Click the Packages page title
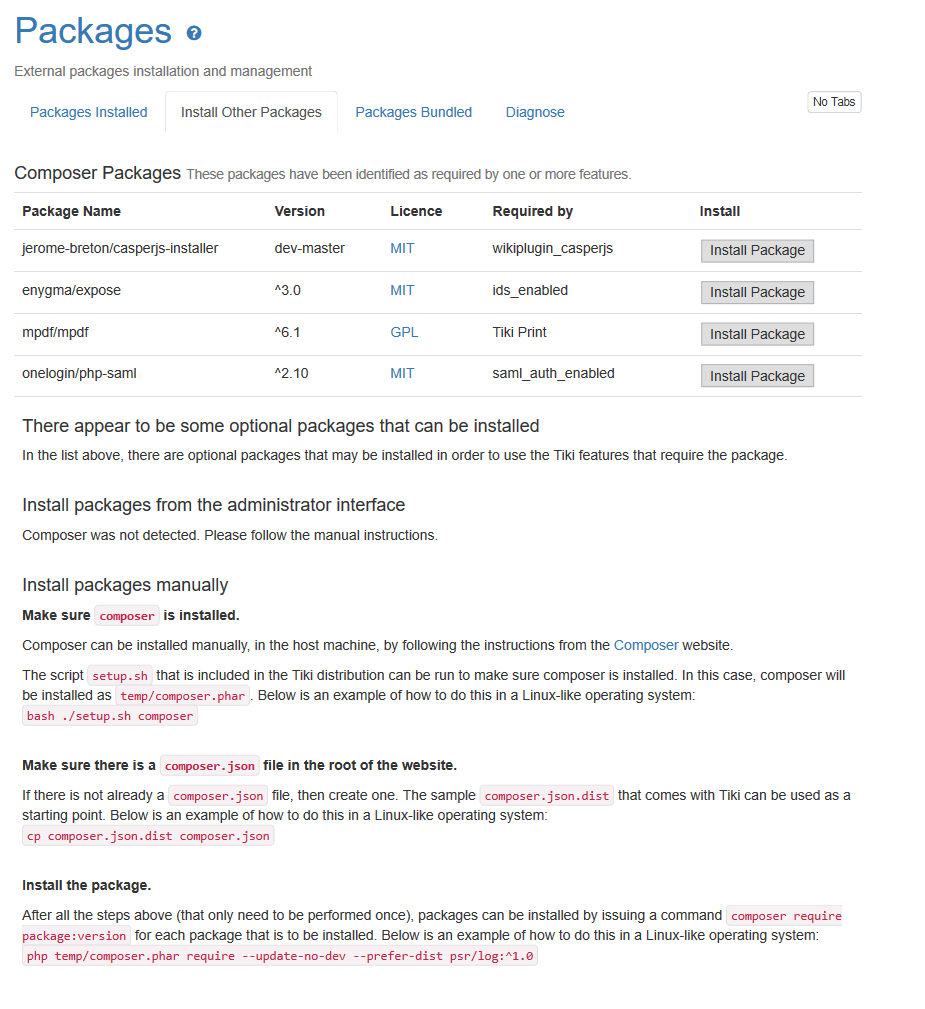This screenshot has height=1009, width=925. pyautogui.click(x=93, y=31)
